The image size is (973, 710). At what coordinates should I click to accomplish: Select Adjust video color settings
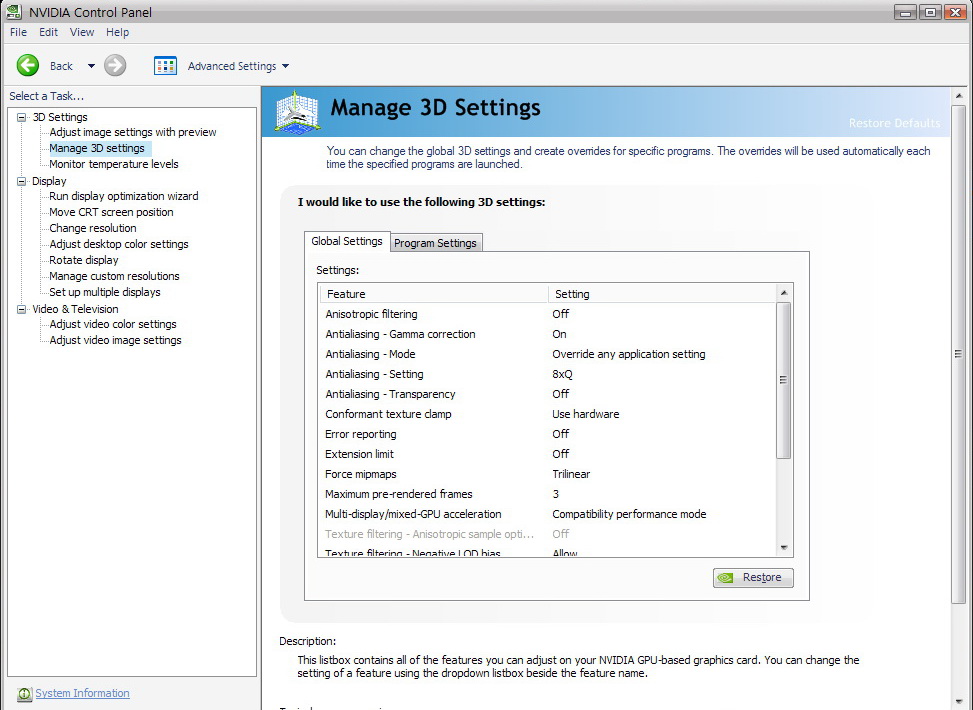coord(113,324)
